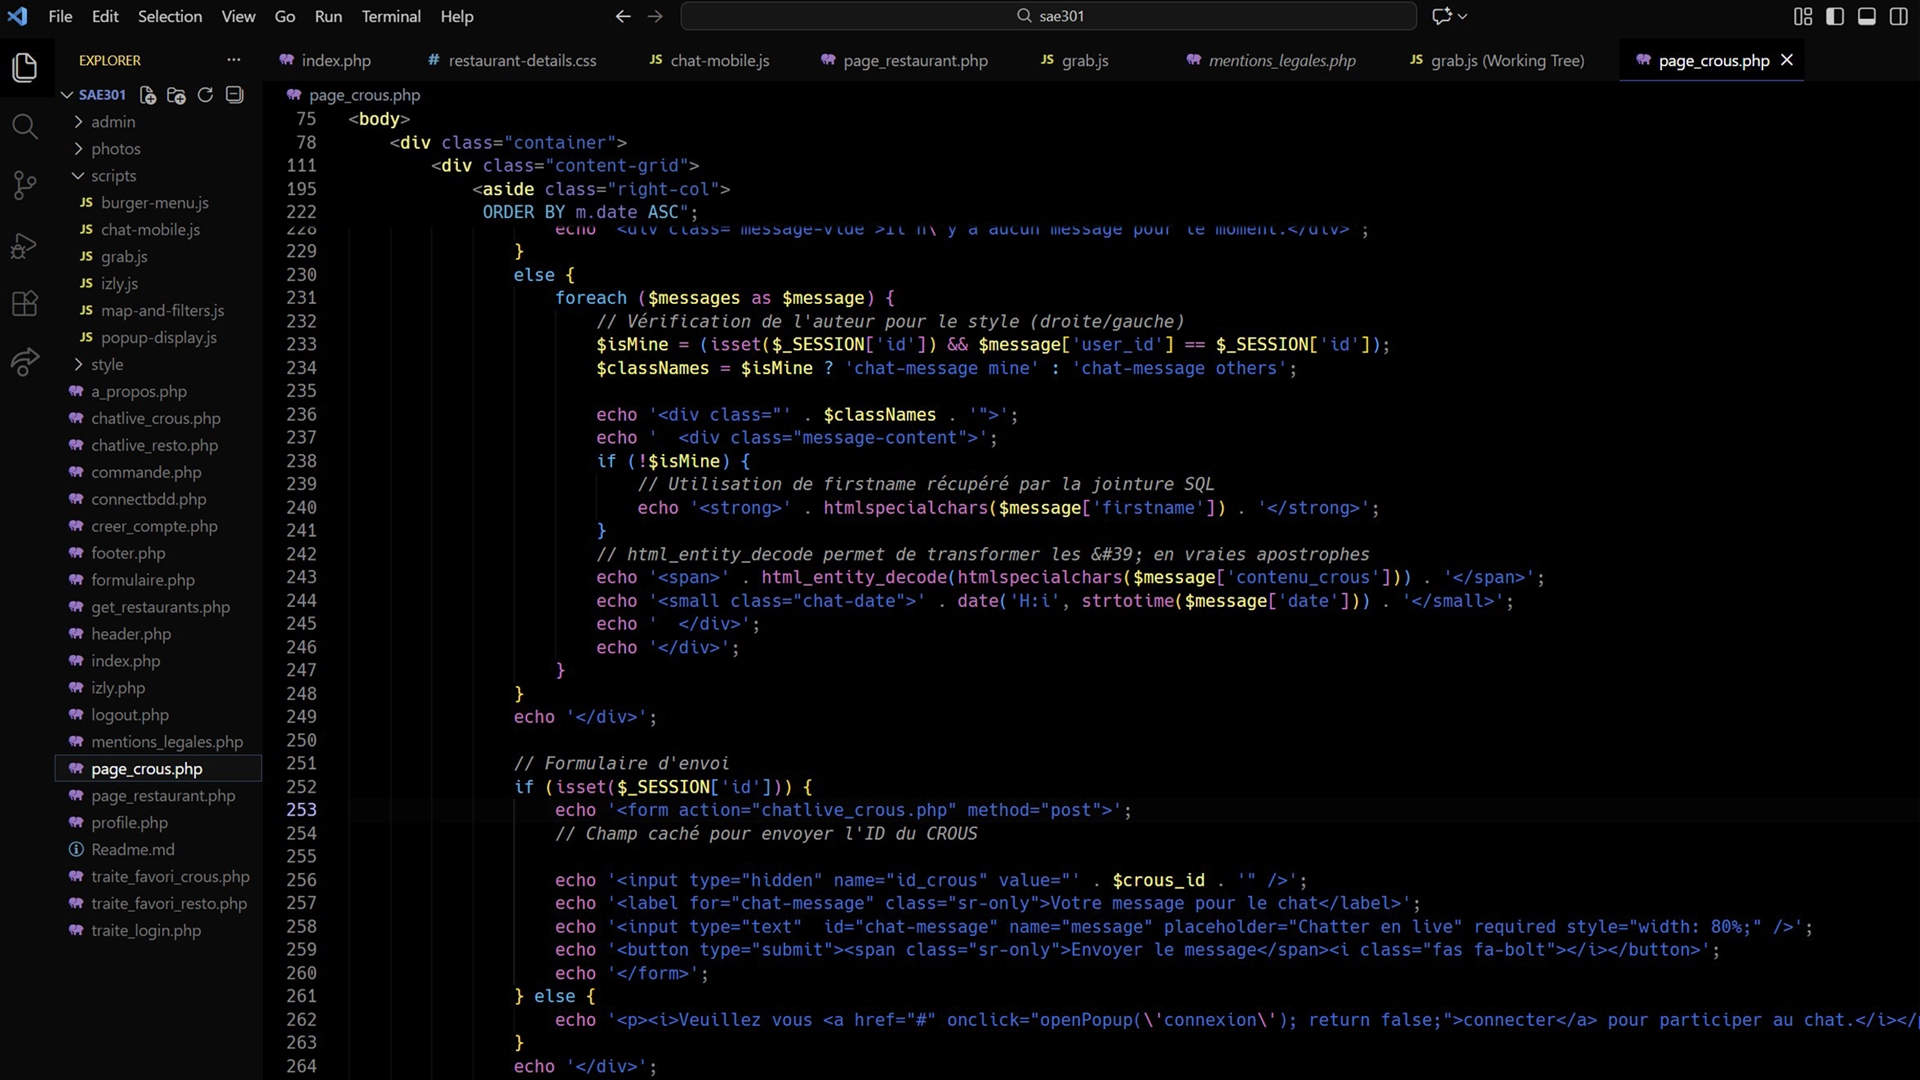Image resolution: width=1920 pixels, height=1080 pixels.
Task: Open the Copilot dropdown arrow
Action: coord(1463,16)
